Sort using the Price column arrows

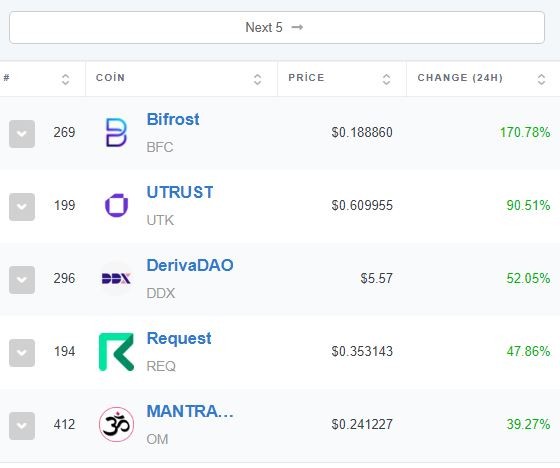pos(386,79)
